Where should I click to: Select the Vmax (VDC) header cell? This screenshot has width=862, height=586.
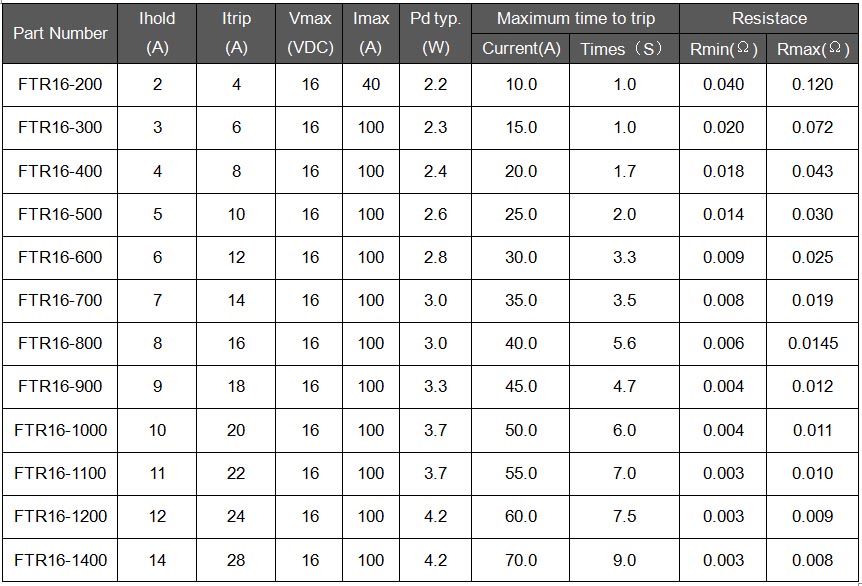pos(310,33)
